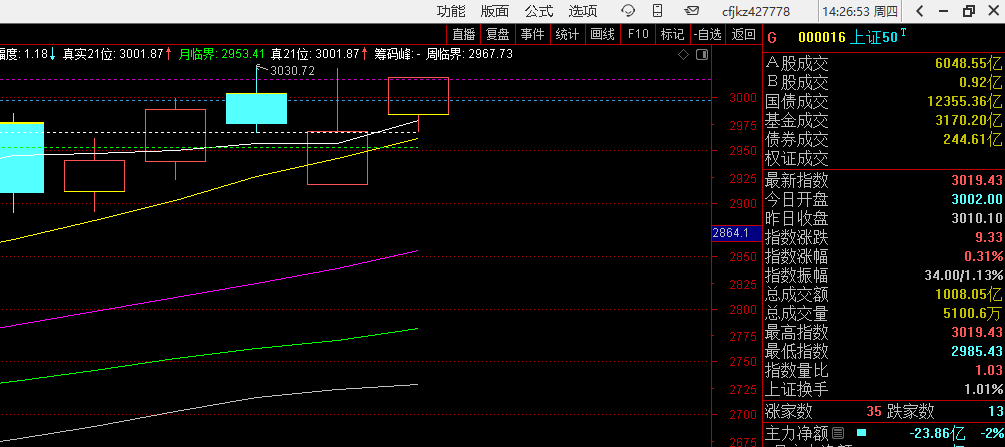1005x447 pixels.
Task: Click the 筹码峰 indicator label
Action: pos(392,54)
